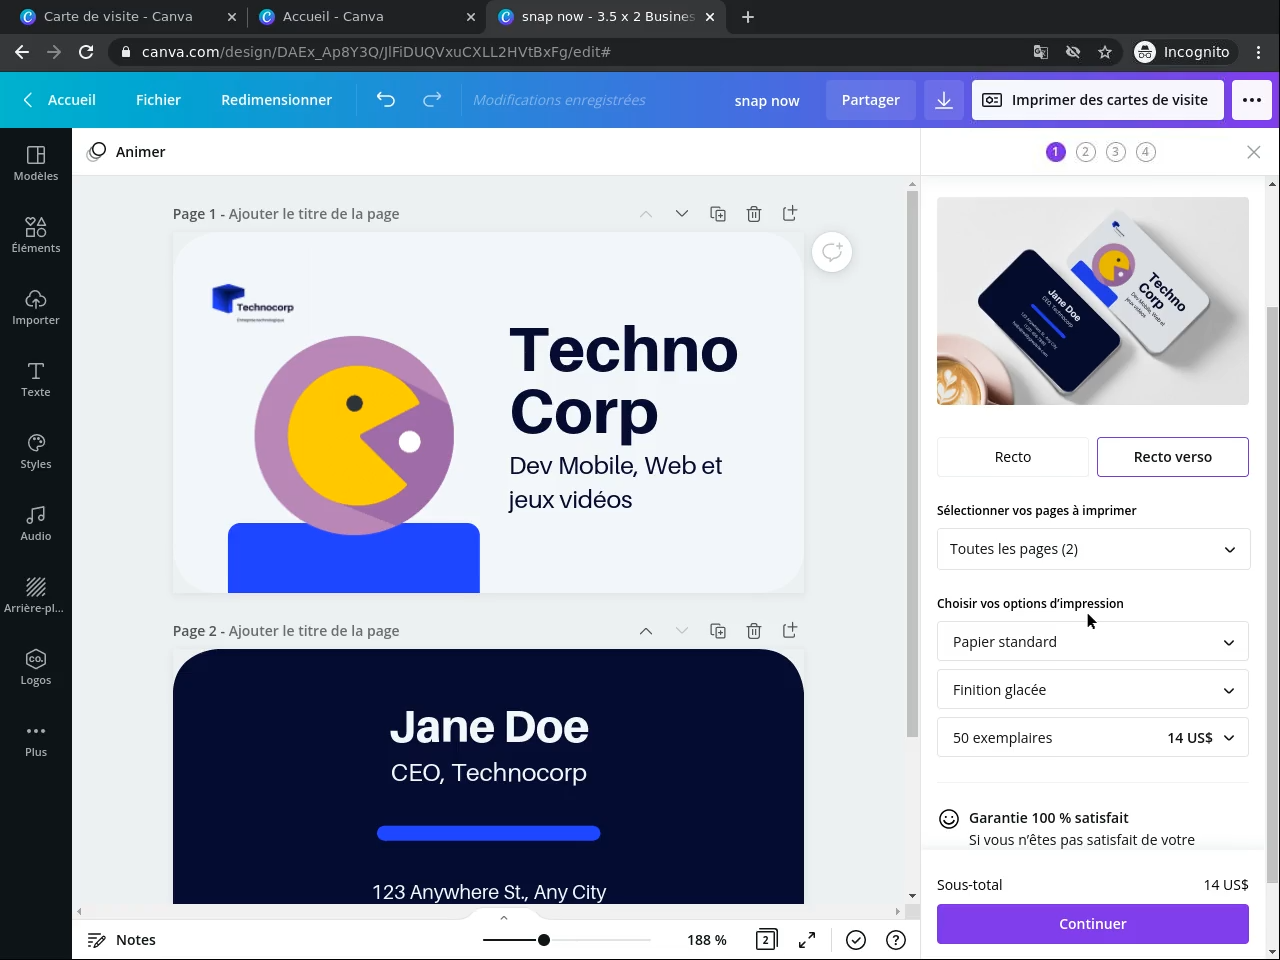Go to print step 2
The width and height of the screenshot is (1280, 960).
coord(1086,152)
